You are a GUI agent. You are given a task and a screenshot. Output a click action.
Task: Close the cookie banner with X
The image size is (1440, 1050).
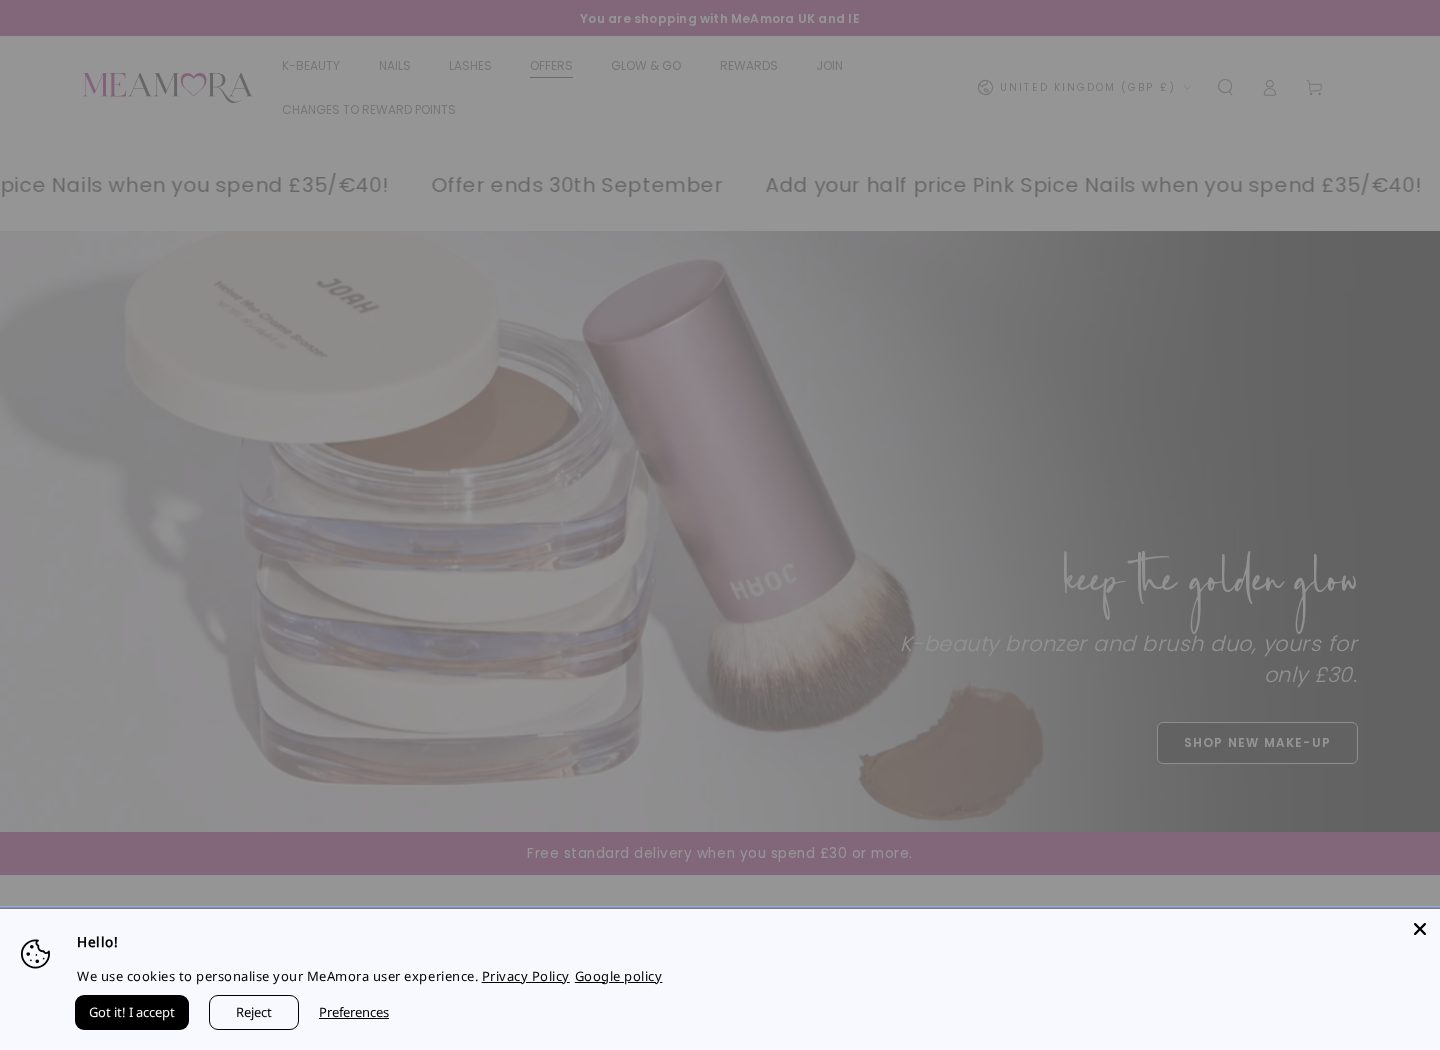[x=1419, y=929]
